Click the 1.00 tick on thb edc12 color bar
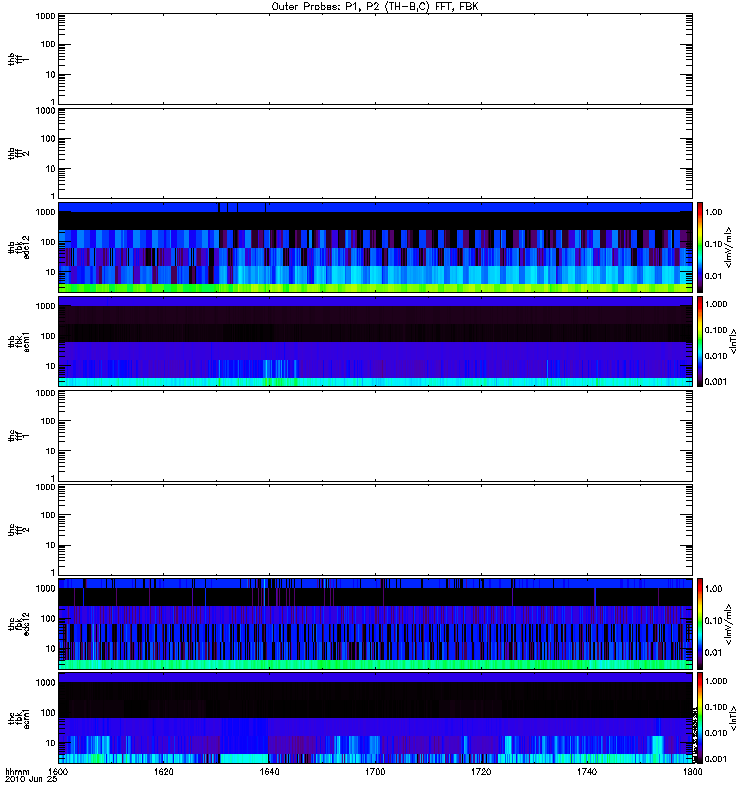 tap(714, 212)
